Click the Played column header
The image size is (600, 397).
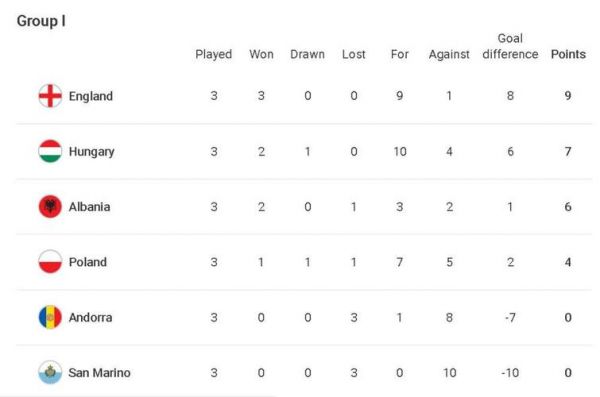pyautogui.click(x=214, y=55)
